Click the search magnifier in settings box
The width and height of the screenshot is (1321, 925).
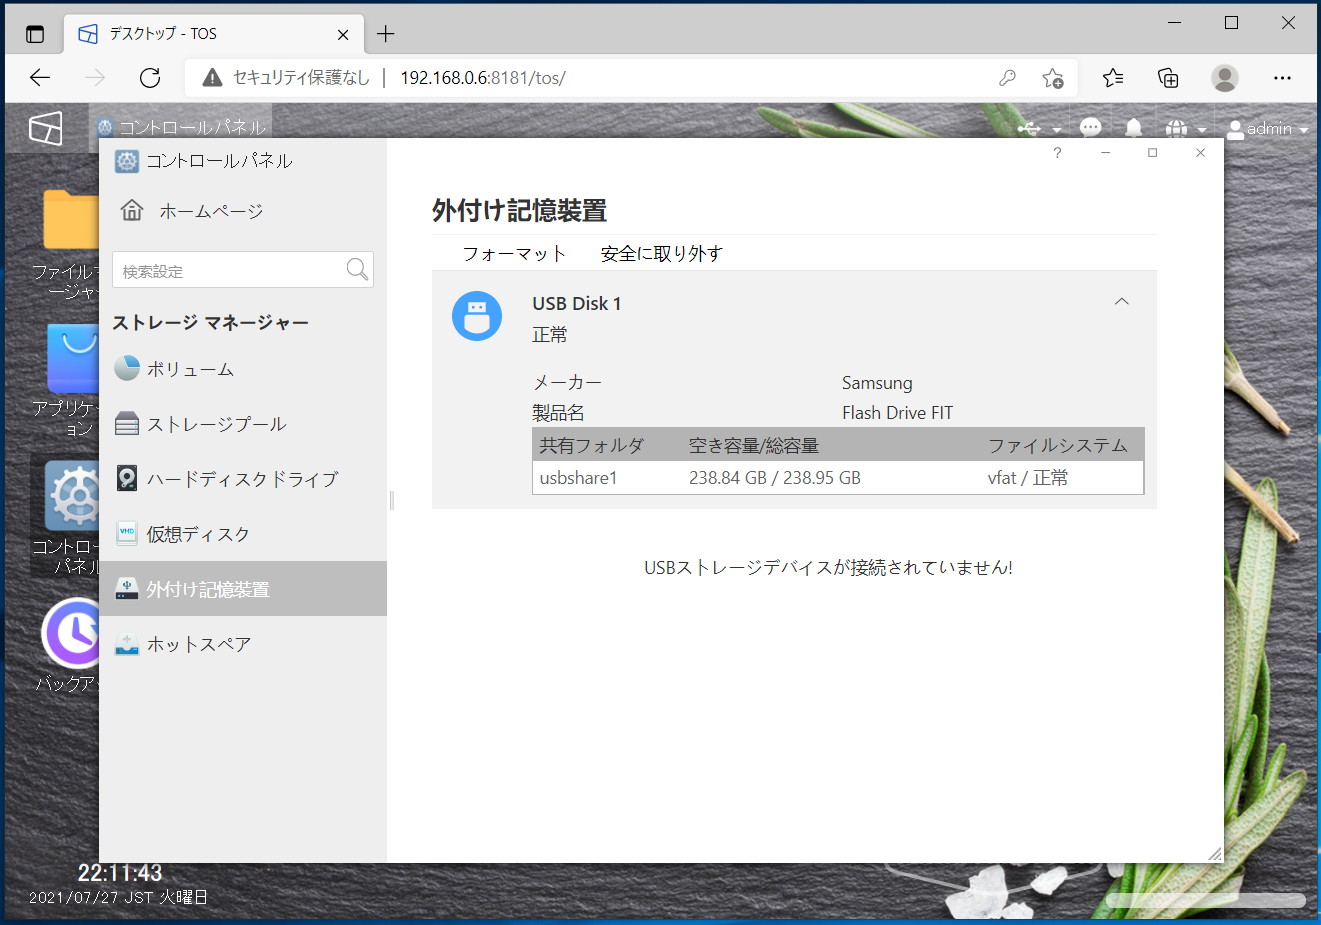pyautogui.click(x=357, y=269)
